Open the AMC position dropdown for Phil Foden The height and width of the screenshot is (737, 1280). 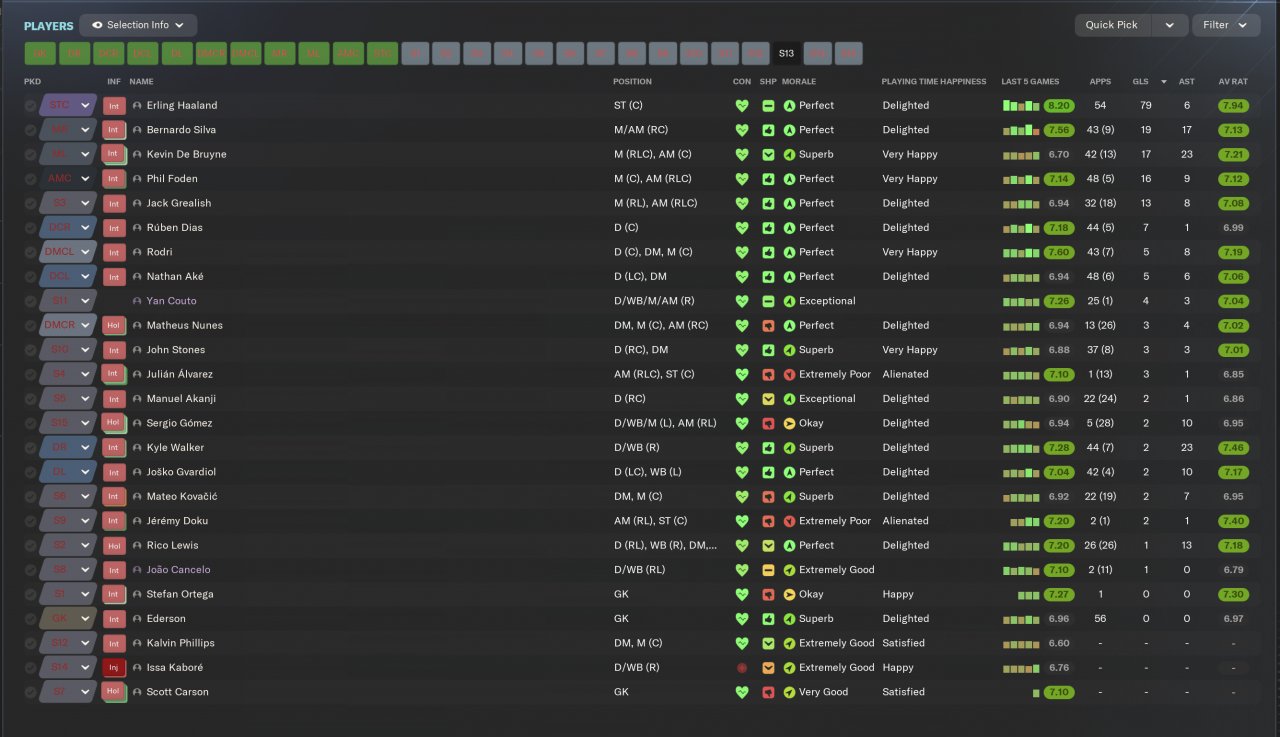click(x=68, y=179)
